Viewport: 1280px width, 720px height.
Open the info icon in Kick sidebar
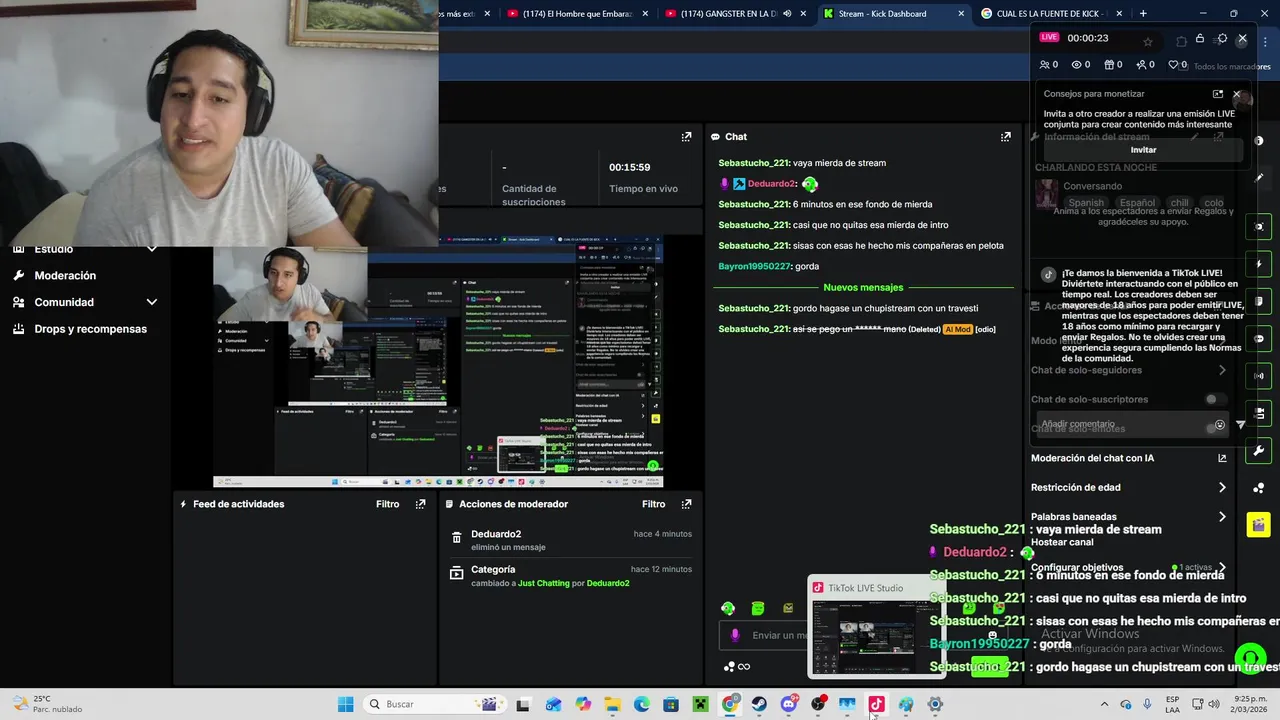pos(1259,141)
